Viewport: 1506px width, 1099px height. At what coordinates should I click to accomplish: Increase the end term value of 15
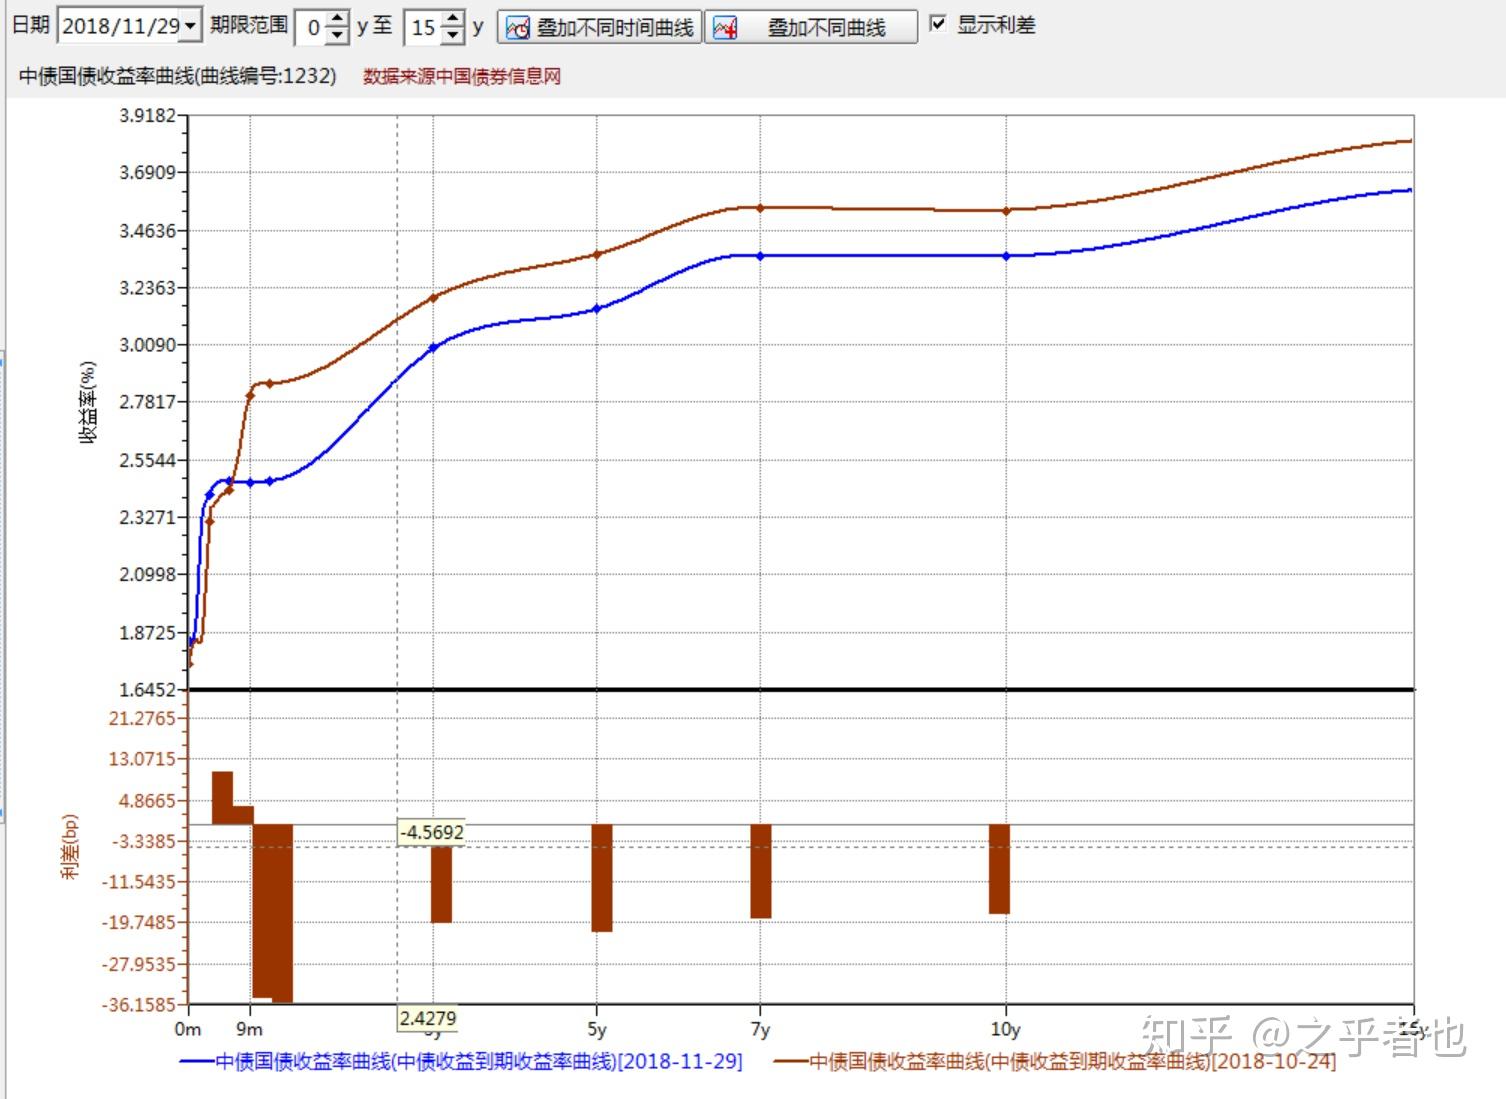(x=454, y=18)
